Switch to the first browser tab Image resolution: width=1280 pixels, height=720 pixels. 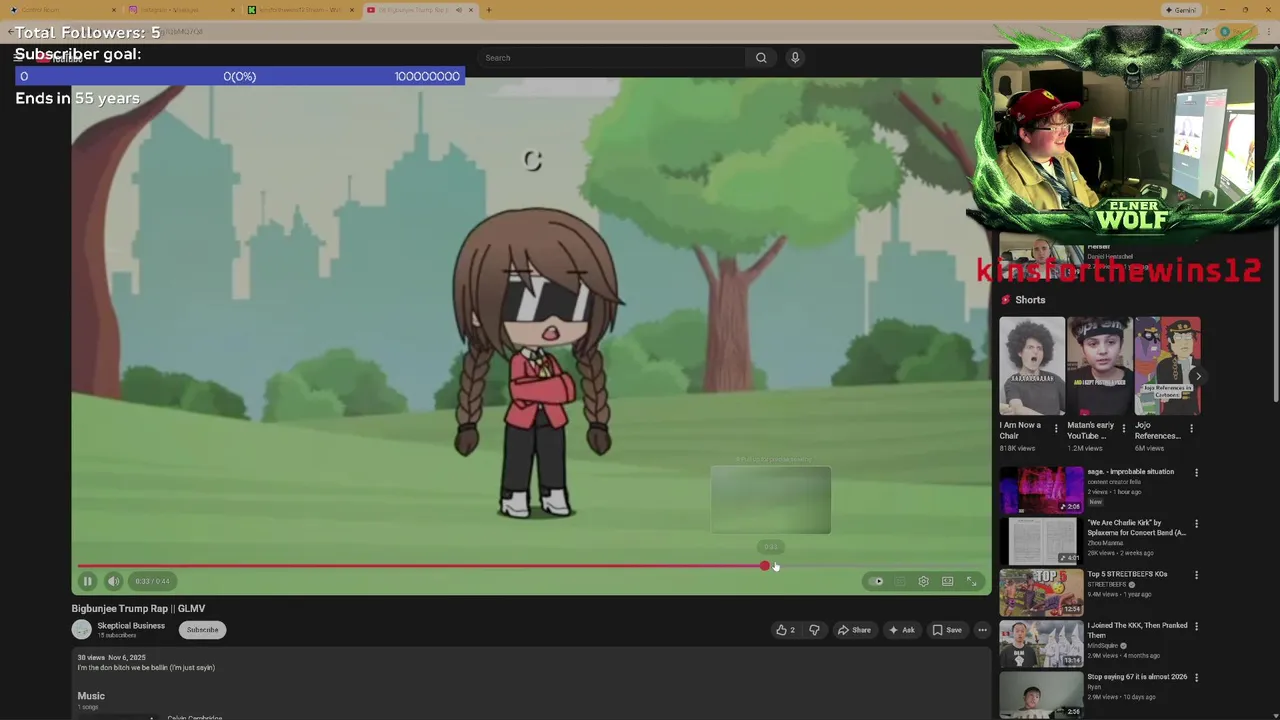pos(60,10)
